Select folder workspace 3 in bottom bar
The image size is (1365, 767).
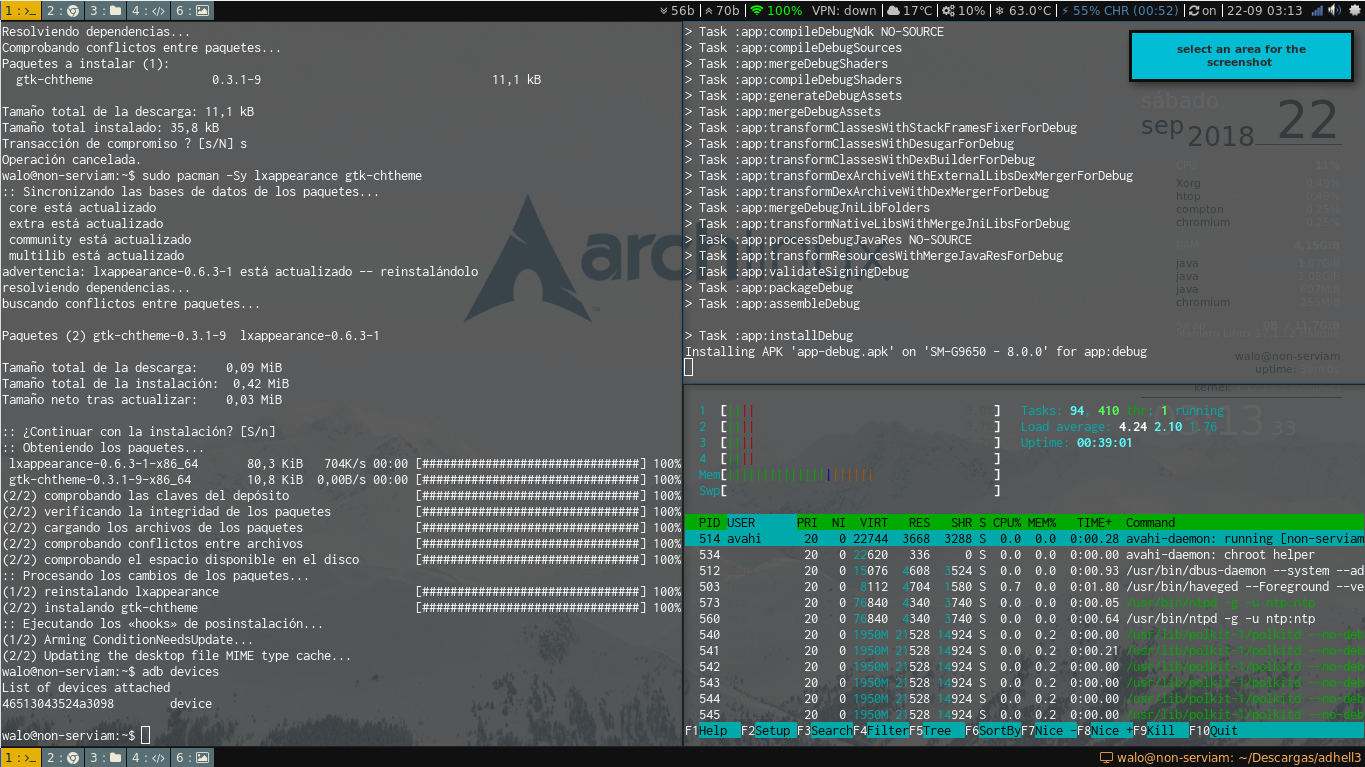pyautogui.click(x=104, y=757)
